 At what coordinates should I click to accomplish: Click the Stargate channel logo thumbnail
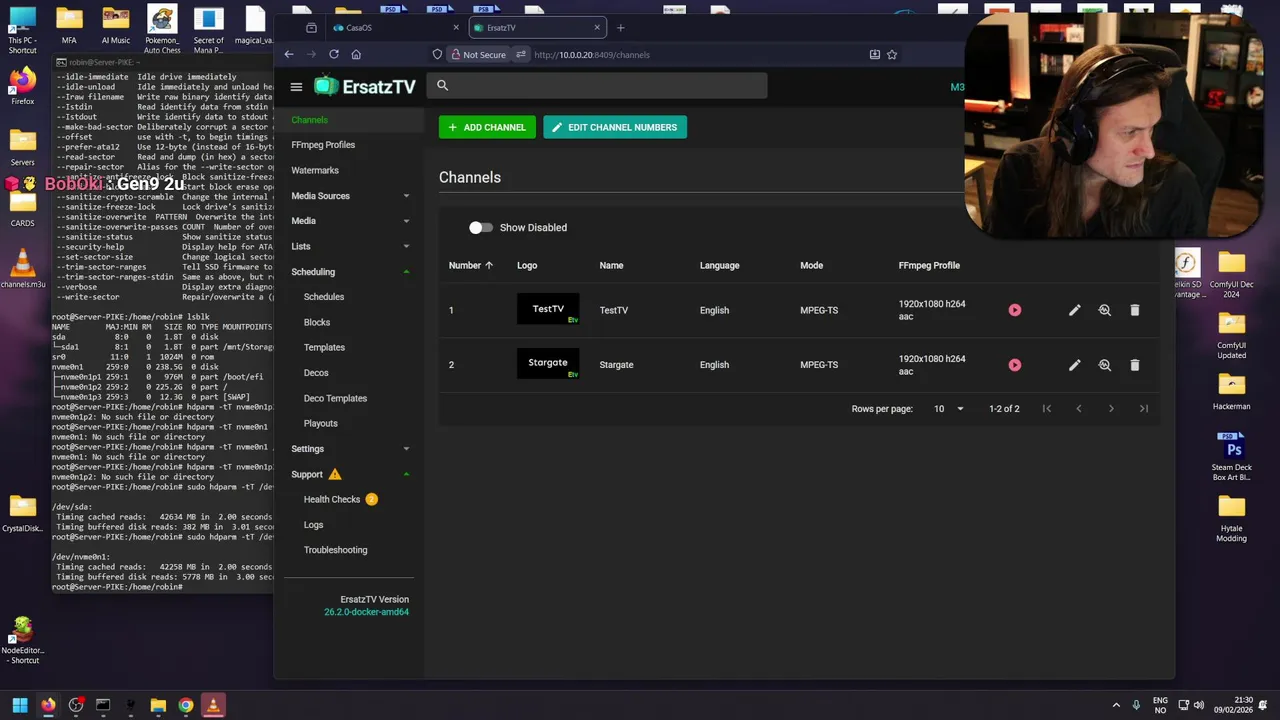548,364
